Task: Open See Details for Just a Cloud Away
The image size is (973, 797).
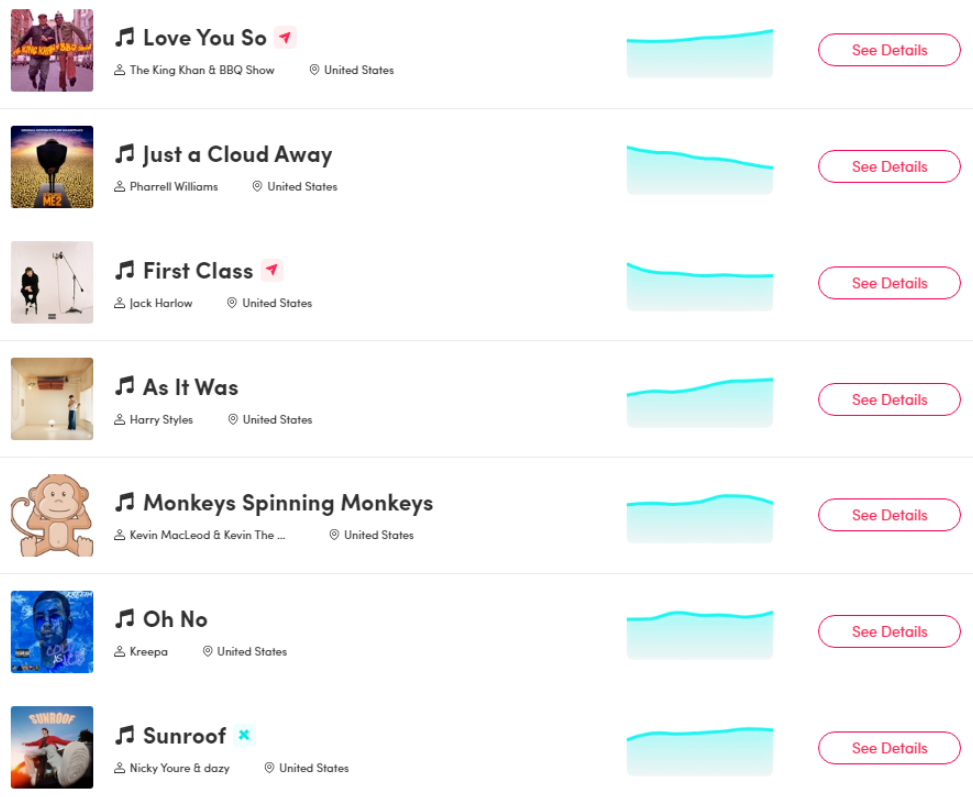Action: (889, 166)
